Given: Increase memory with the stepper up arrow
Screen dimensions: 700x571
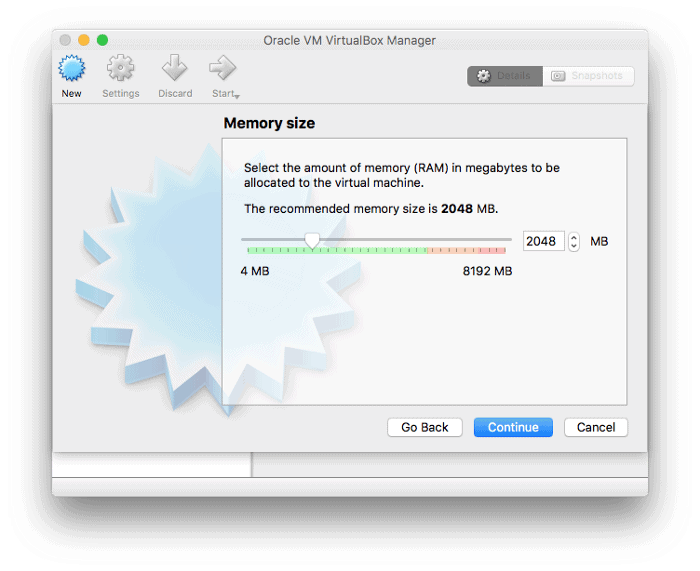Looking at the screenshot, I should pos(574,237).
